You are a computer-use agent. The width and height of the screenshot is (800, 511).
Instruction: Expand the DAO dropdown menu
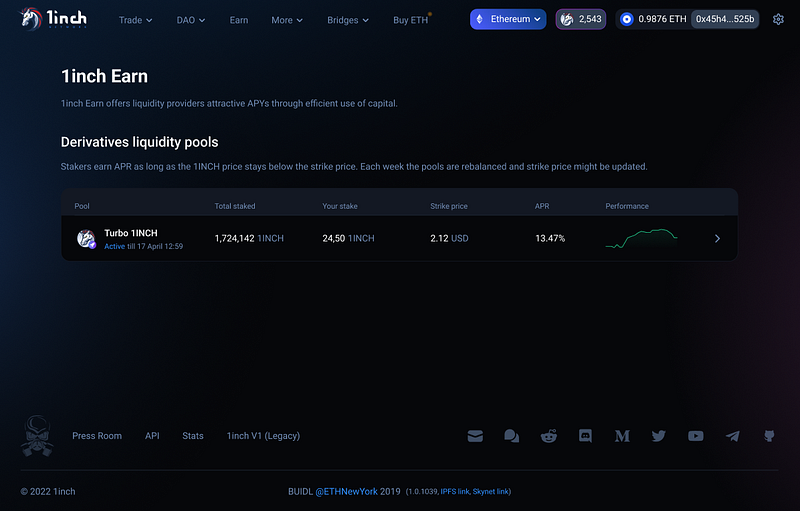(x=190, y=20)
